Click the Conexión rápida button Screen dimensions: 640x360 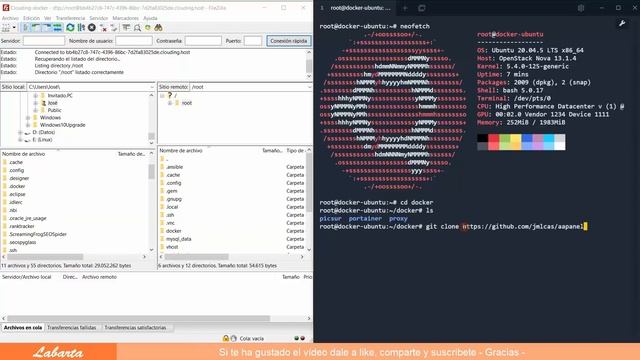tap(289, 41)
